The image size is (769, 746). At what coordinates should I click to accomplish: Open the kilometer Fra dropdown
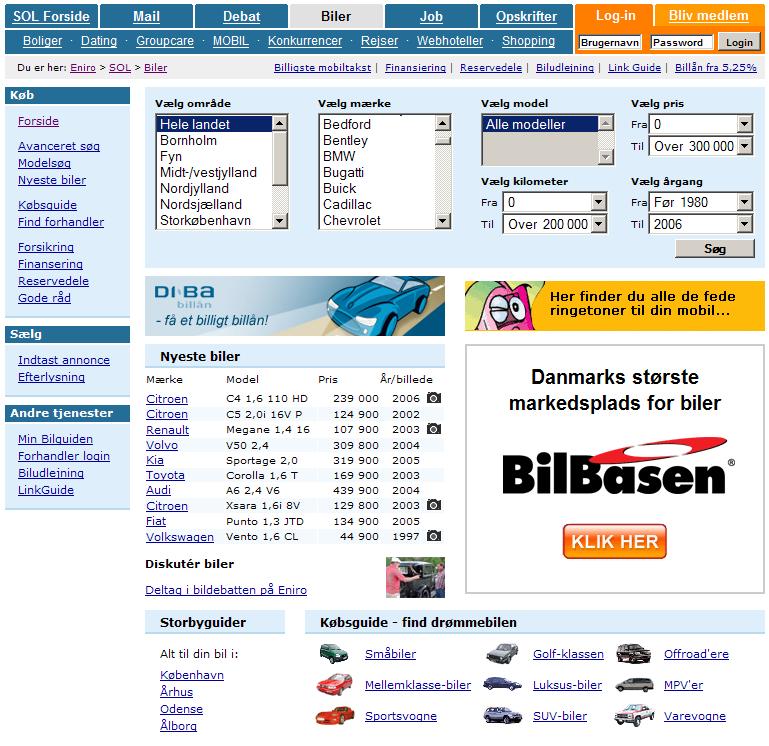pyautogui.click(x=555, y=202)
